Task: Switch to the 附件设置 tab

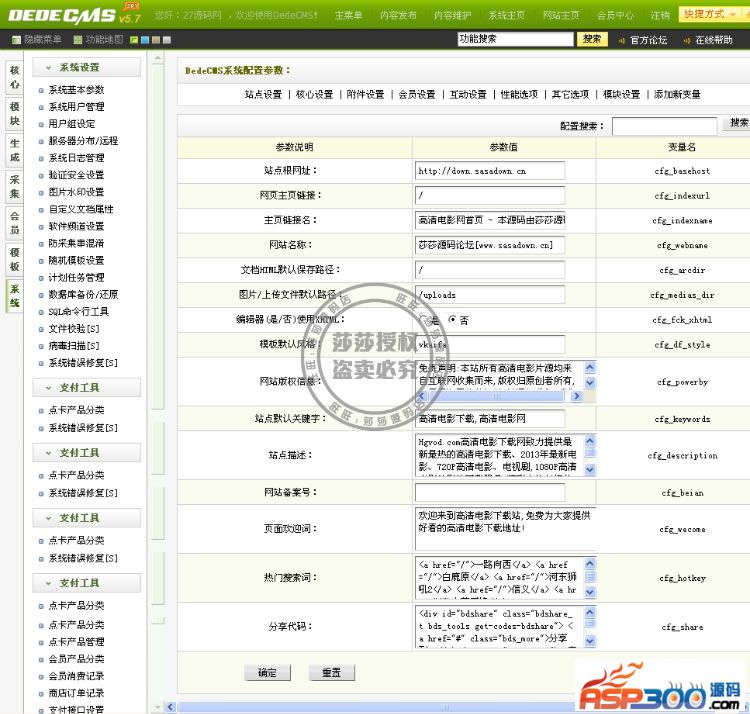Action: (365, 95)
